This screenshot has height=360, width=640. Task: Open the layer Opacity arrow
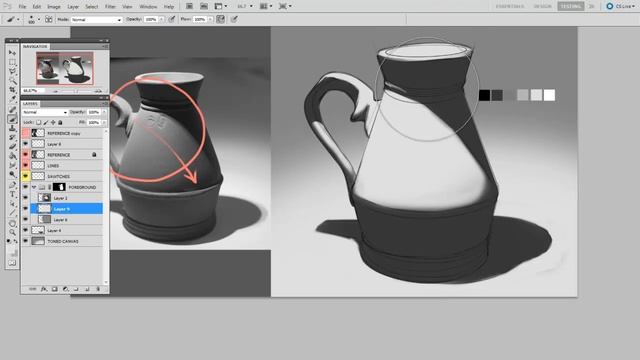tap(104, 112)
